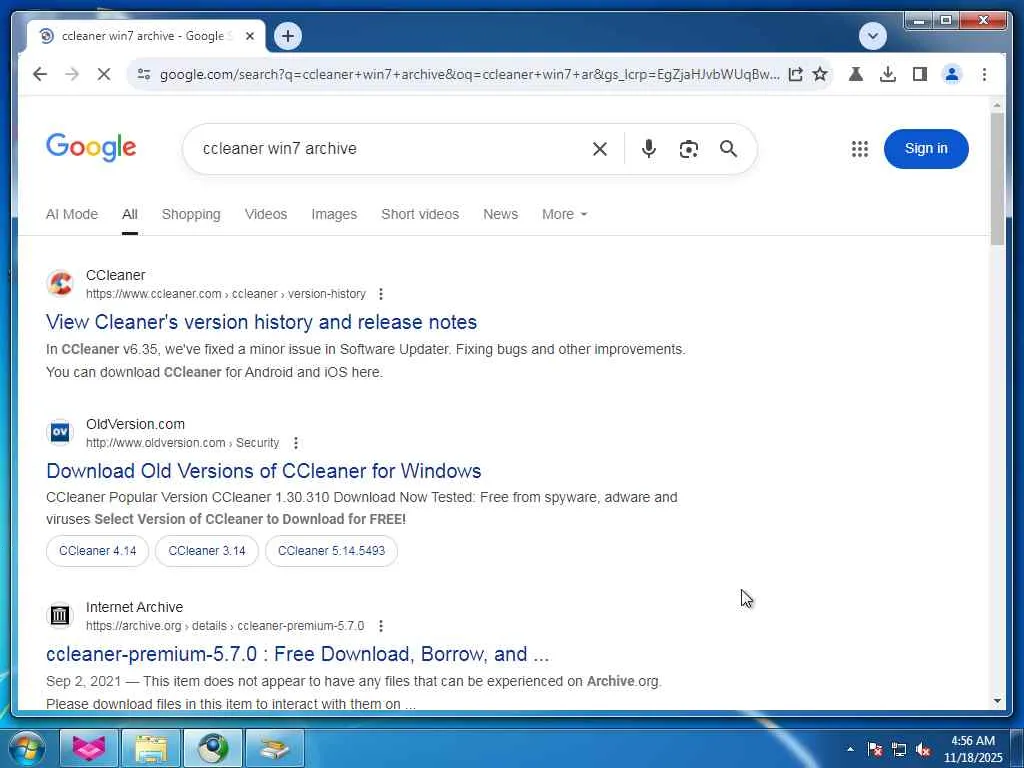Switch to Short videos results
This screenshot has width=1024, height=768.
420,214
